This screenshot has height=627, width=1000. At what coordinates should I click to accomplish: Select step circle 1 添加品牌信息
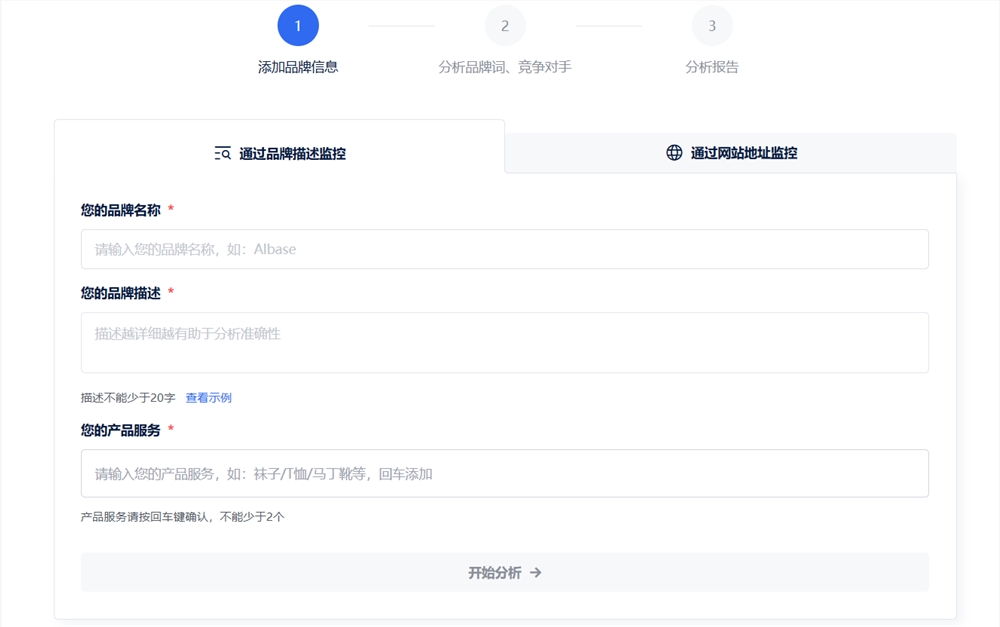point(298,26)
